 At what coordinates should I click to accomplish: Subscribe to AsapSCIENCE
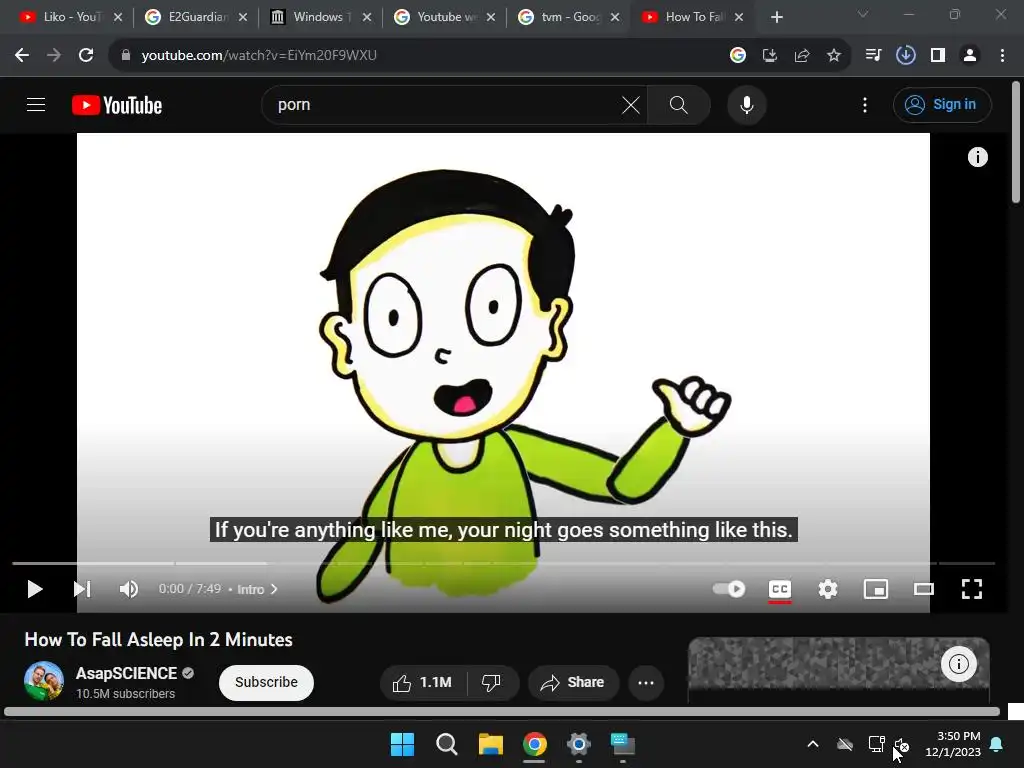tap(266, 682)
